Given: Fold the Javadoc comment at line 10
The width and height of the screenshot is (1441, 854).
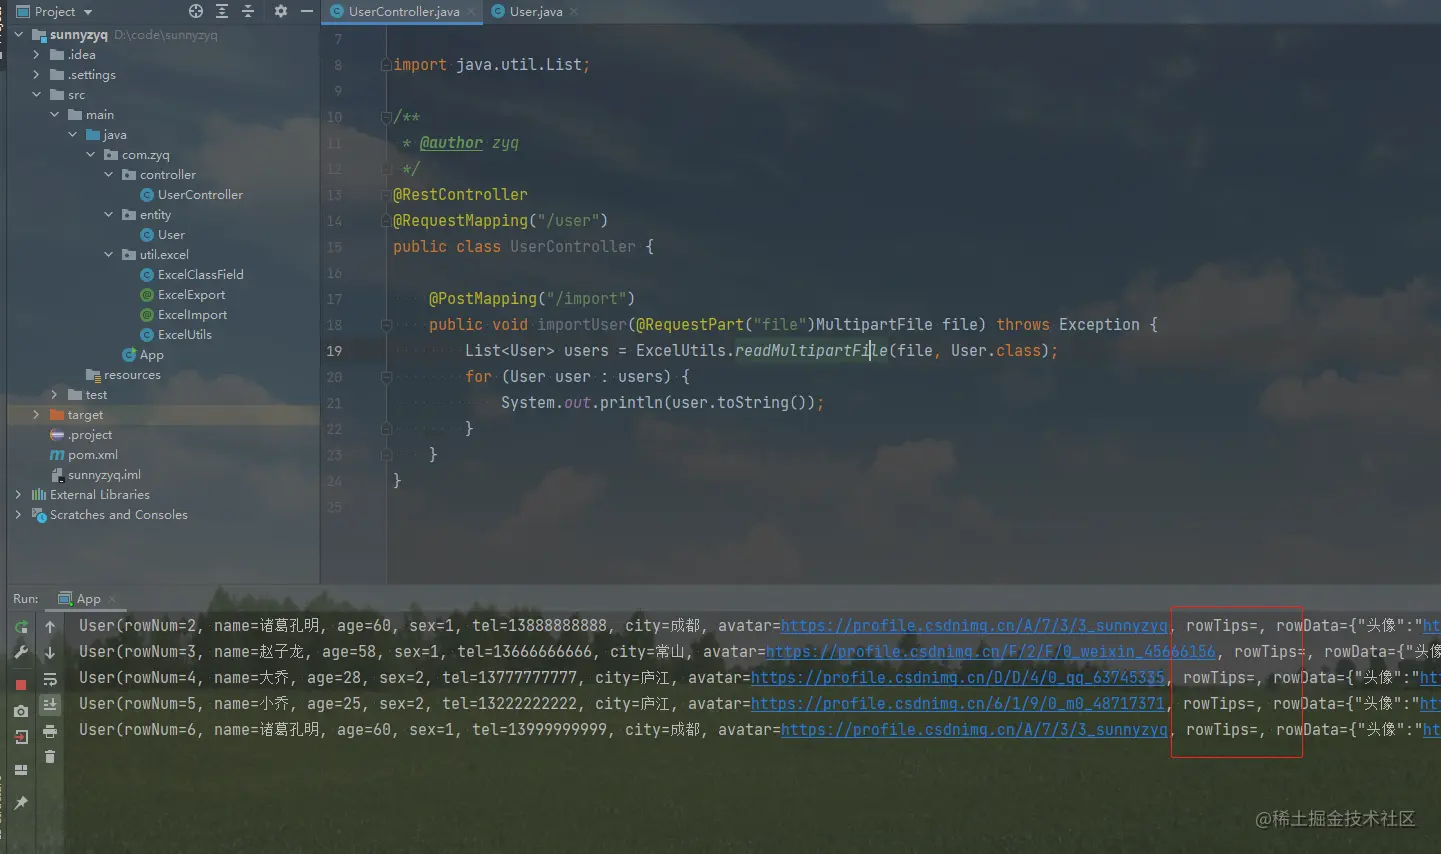Looking at the screenshot, I should (x=386, y=117).
